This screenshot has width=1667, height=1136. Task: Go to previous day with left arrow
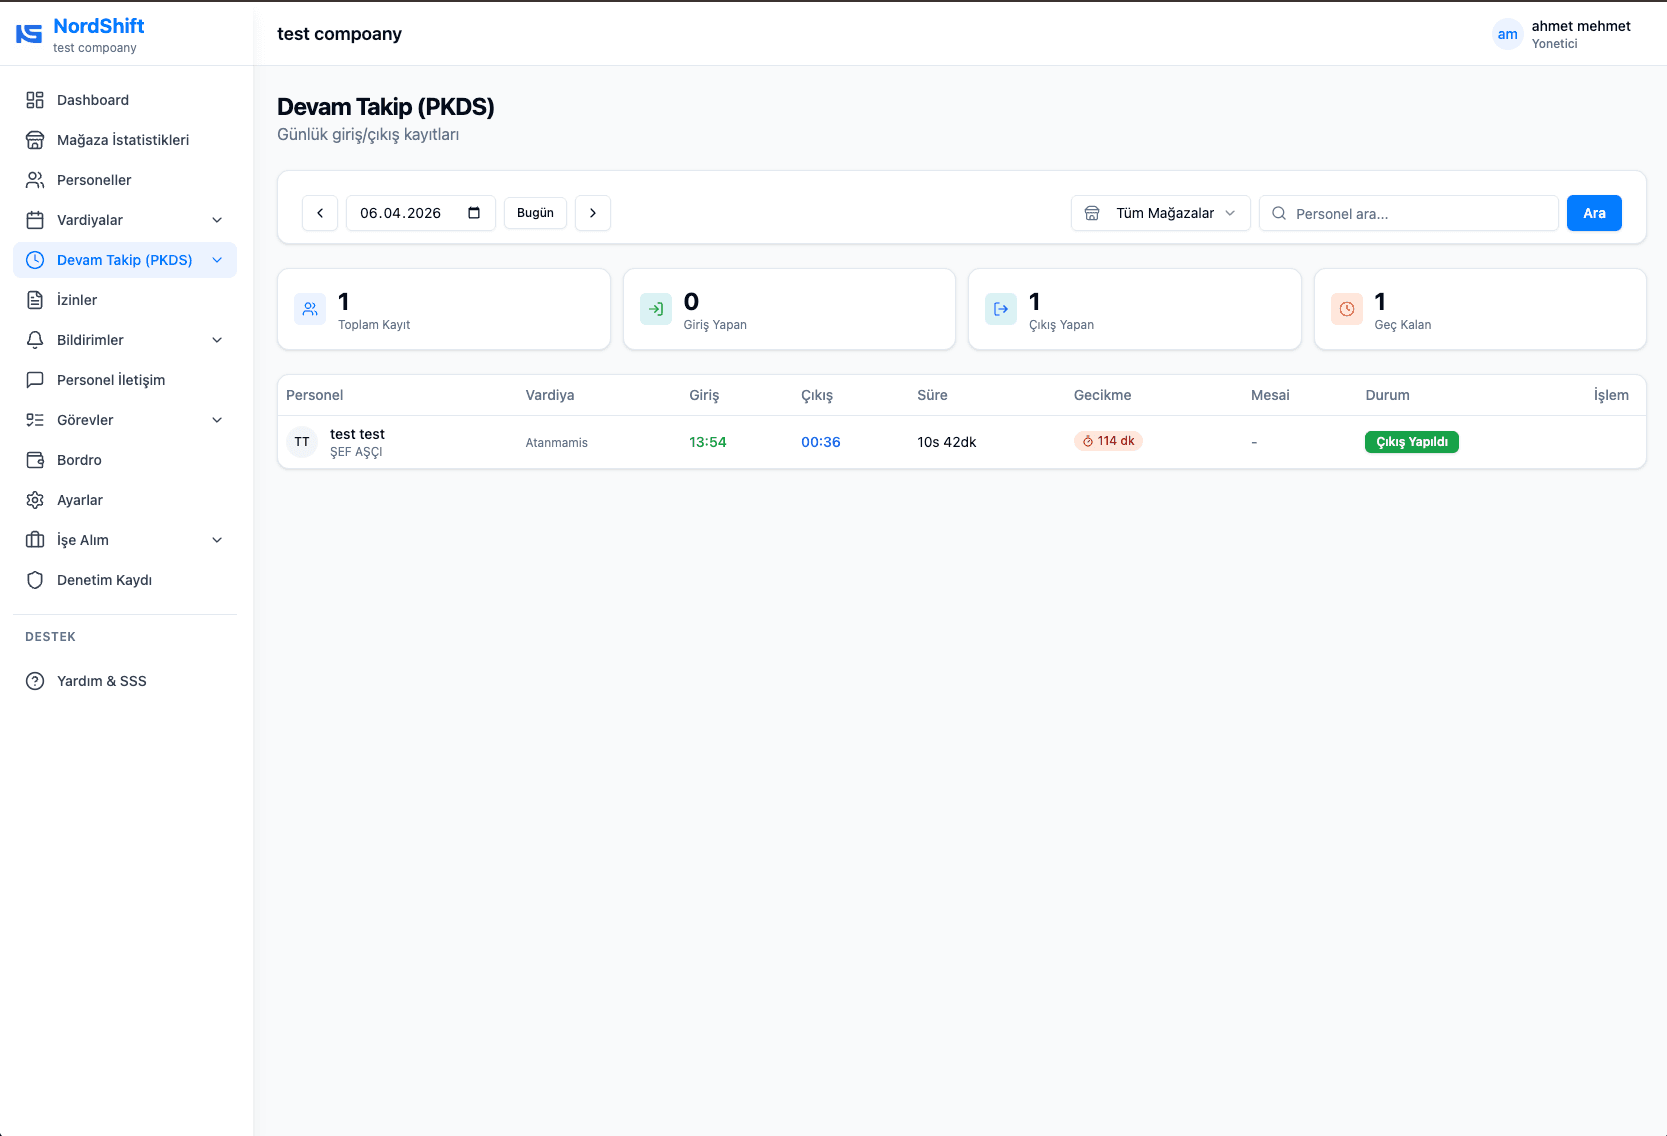tap(320, 213)
